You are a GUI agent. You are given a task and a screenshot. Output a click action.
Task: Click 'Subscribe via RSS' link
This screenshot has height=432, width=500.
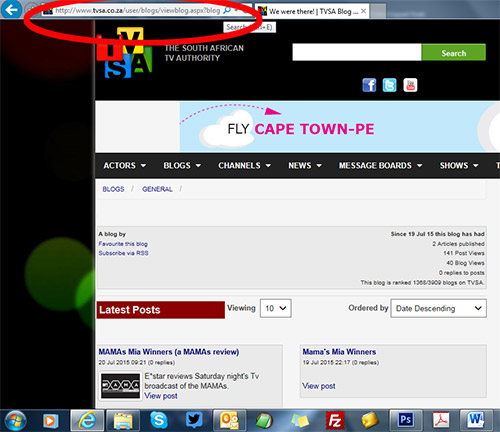pyautogui.click(x=123, y=253)
